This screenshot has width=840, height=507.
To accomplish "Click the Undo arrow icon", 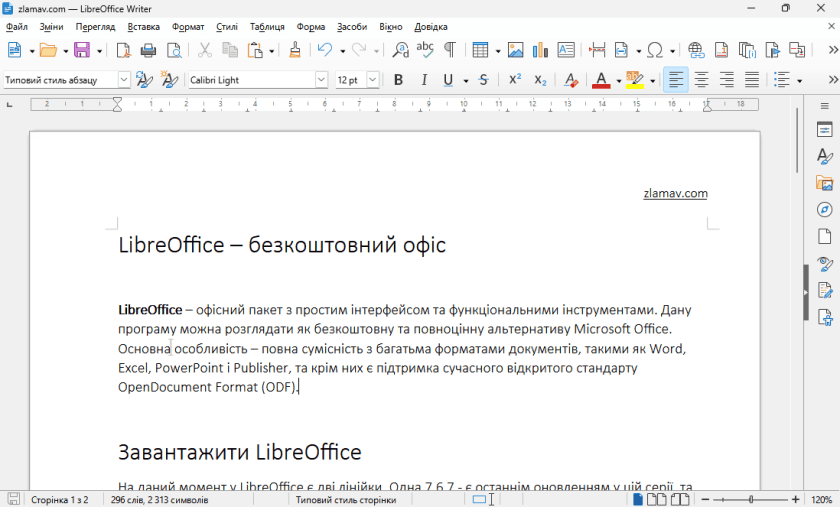I will tap(325, 50).
